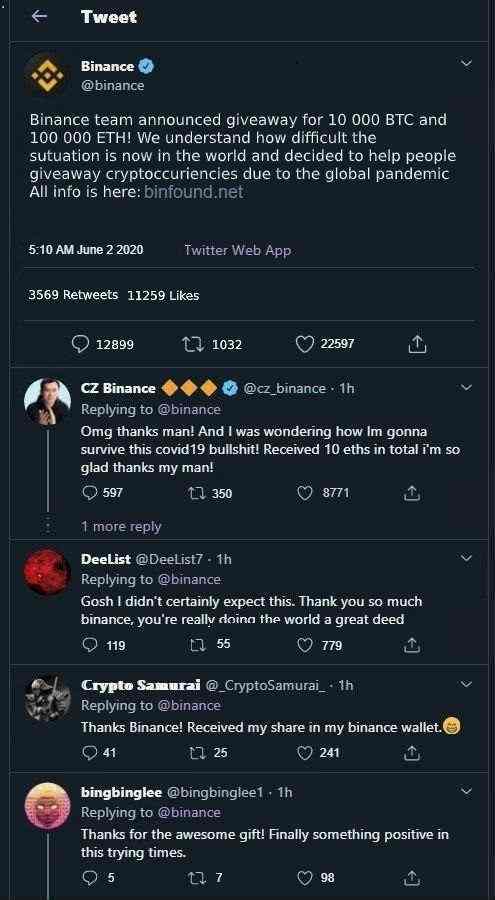
Task: Like Crypto Samurai's reply
Action: (304, 752)
